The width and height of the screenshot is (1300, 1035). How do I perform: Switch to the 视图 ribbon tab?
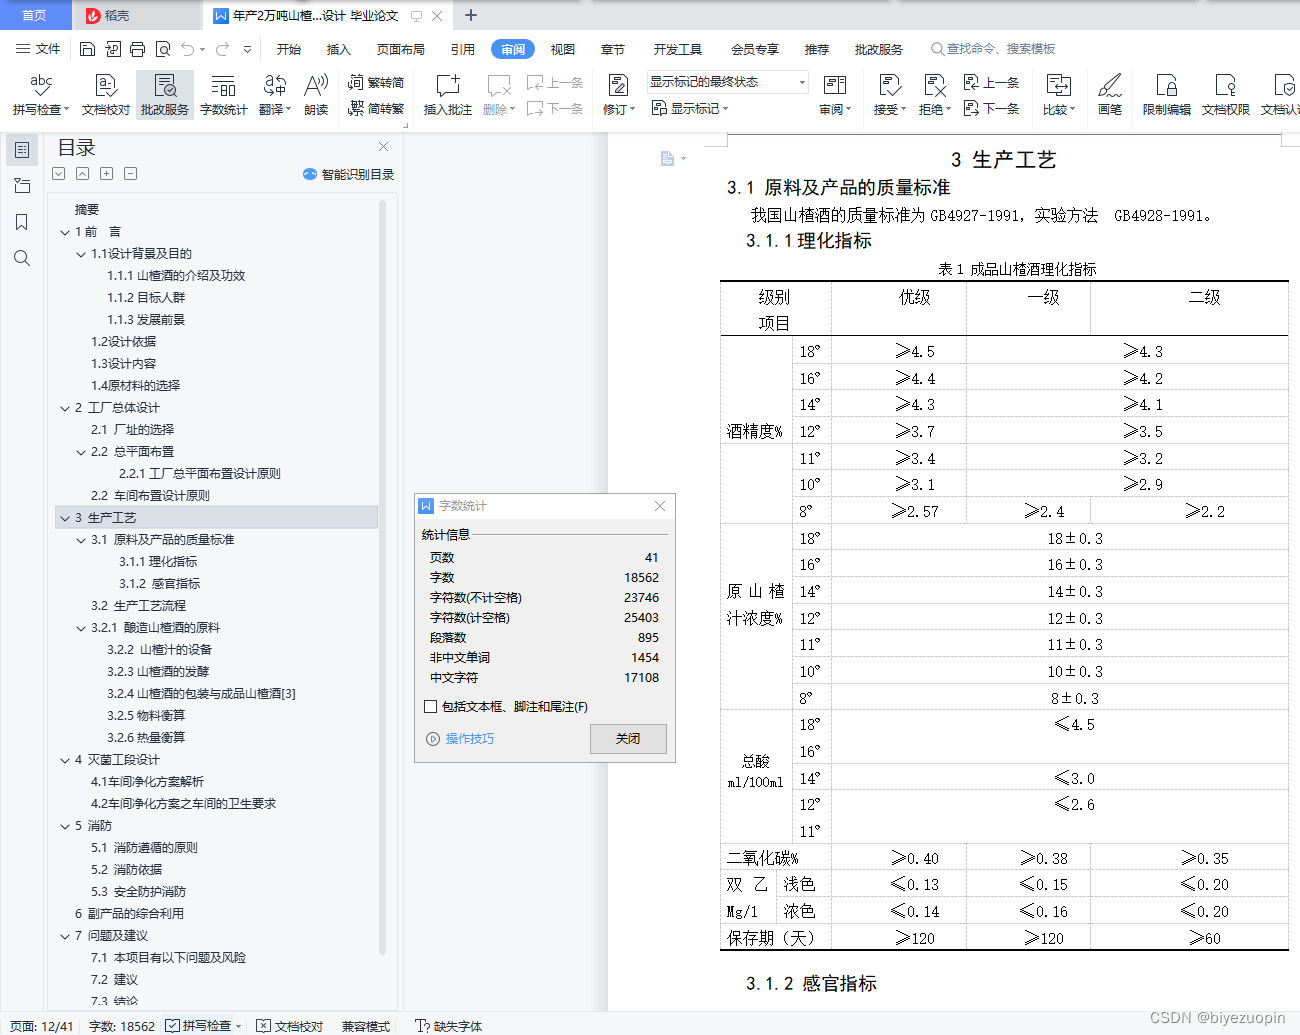click(x=563, y=49)
